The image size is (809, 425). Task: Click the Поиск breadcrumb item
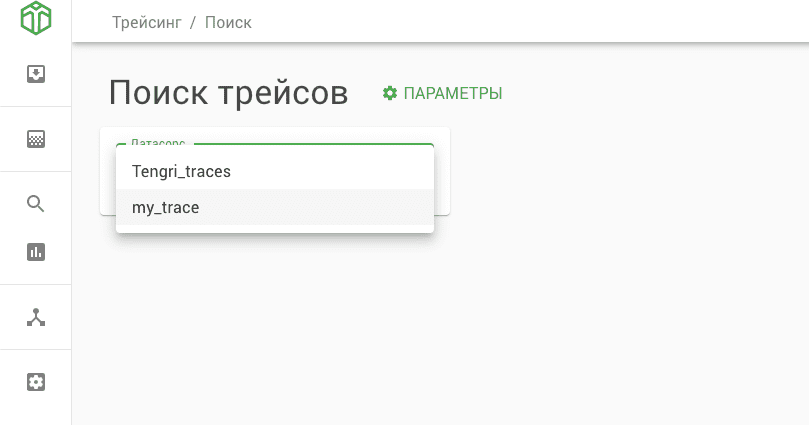pyautogui.click(x=228, y=22)
